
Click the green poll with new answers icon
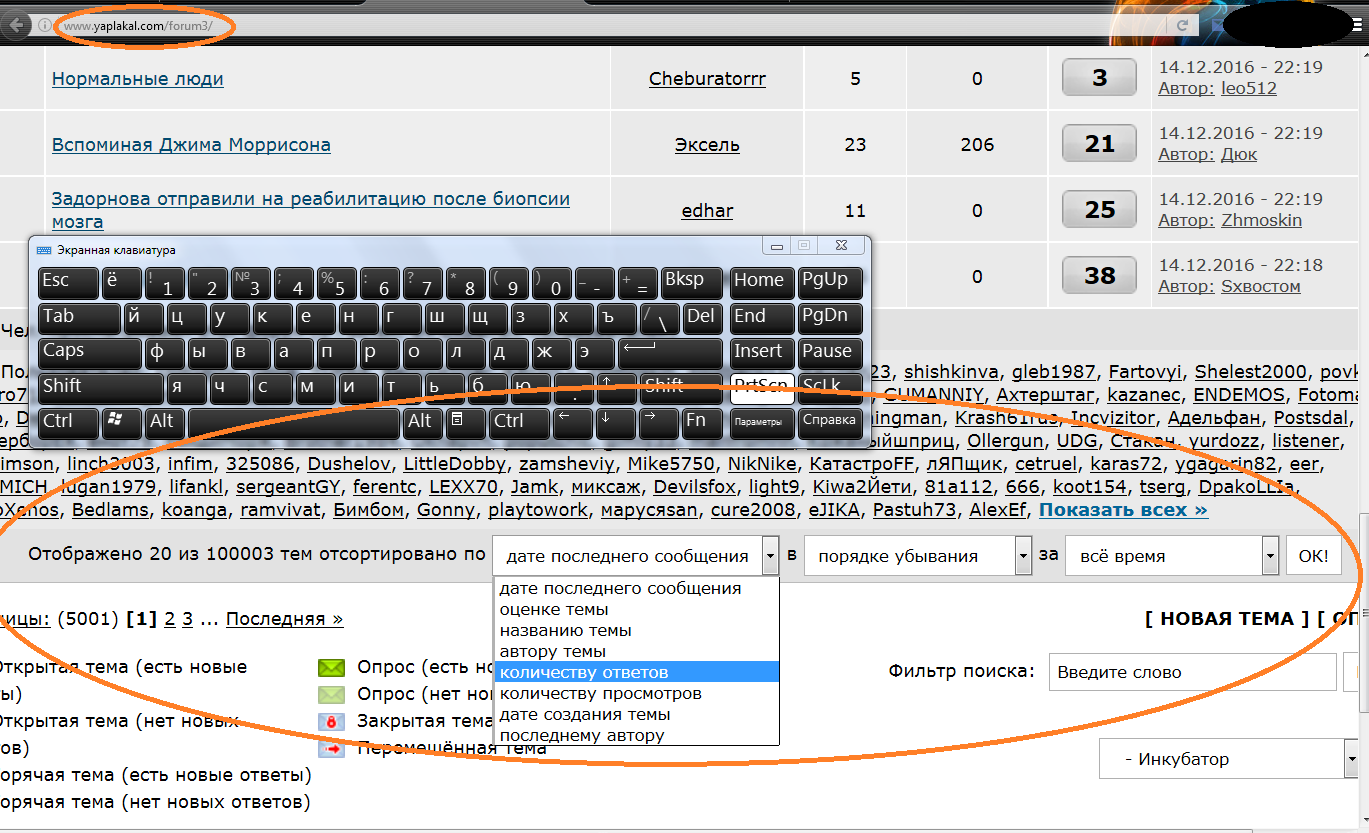(x=331, y=668)
